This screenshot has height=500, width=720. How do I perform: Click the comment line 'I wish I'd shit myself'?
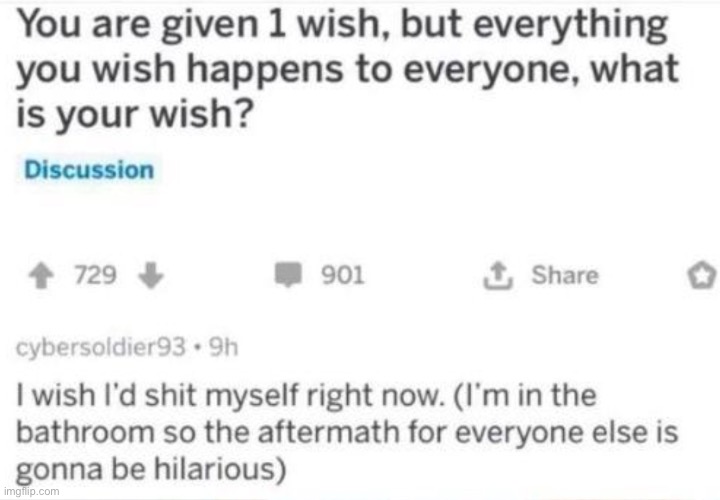pos(306,396)
